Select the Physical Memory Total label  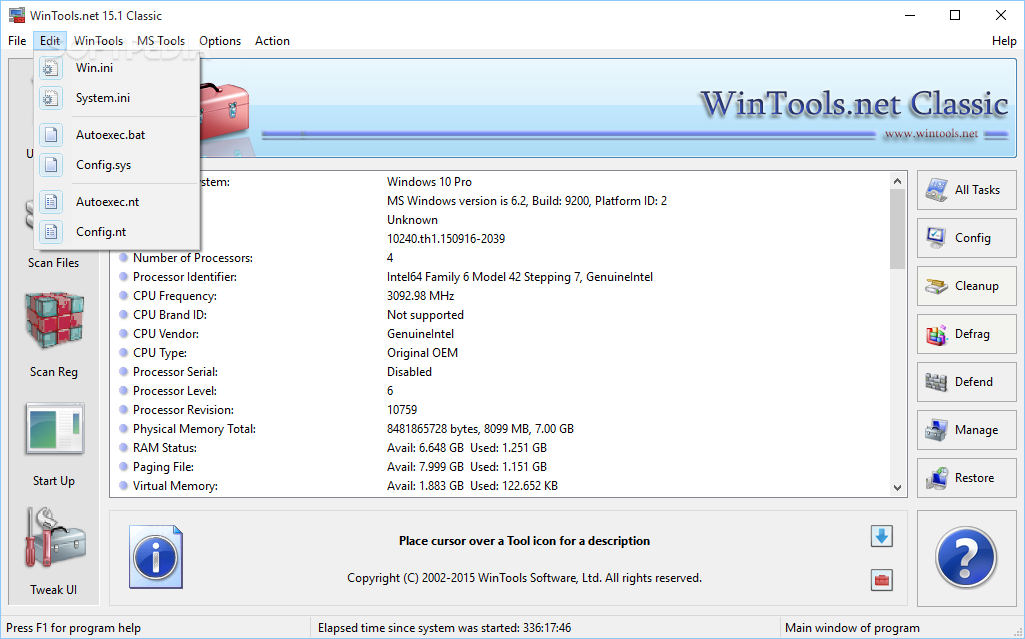[x=194, y=429]
